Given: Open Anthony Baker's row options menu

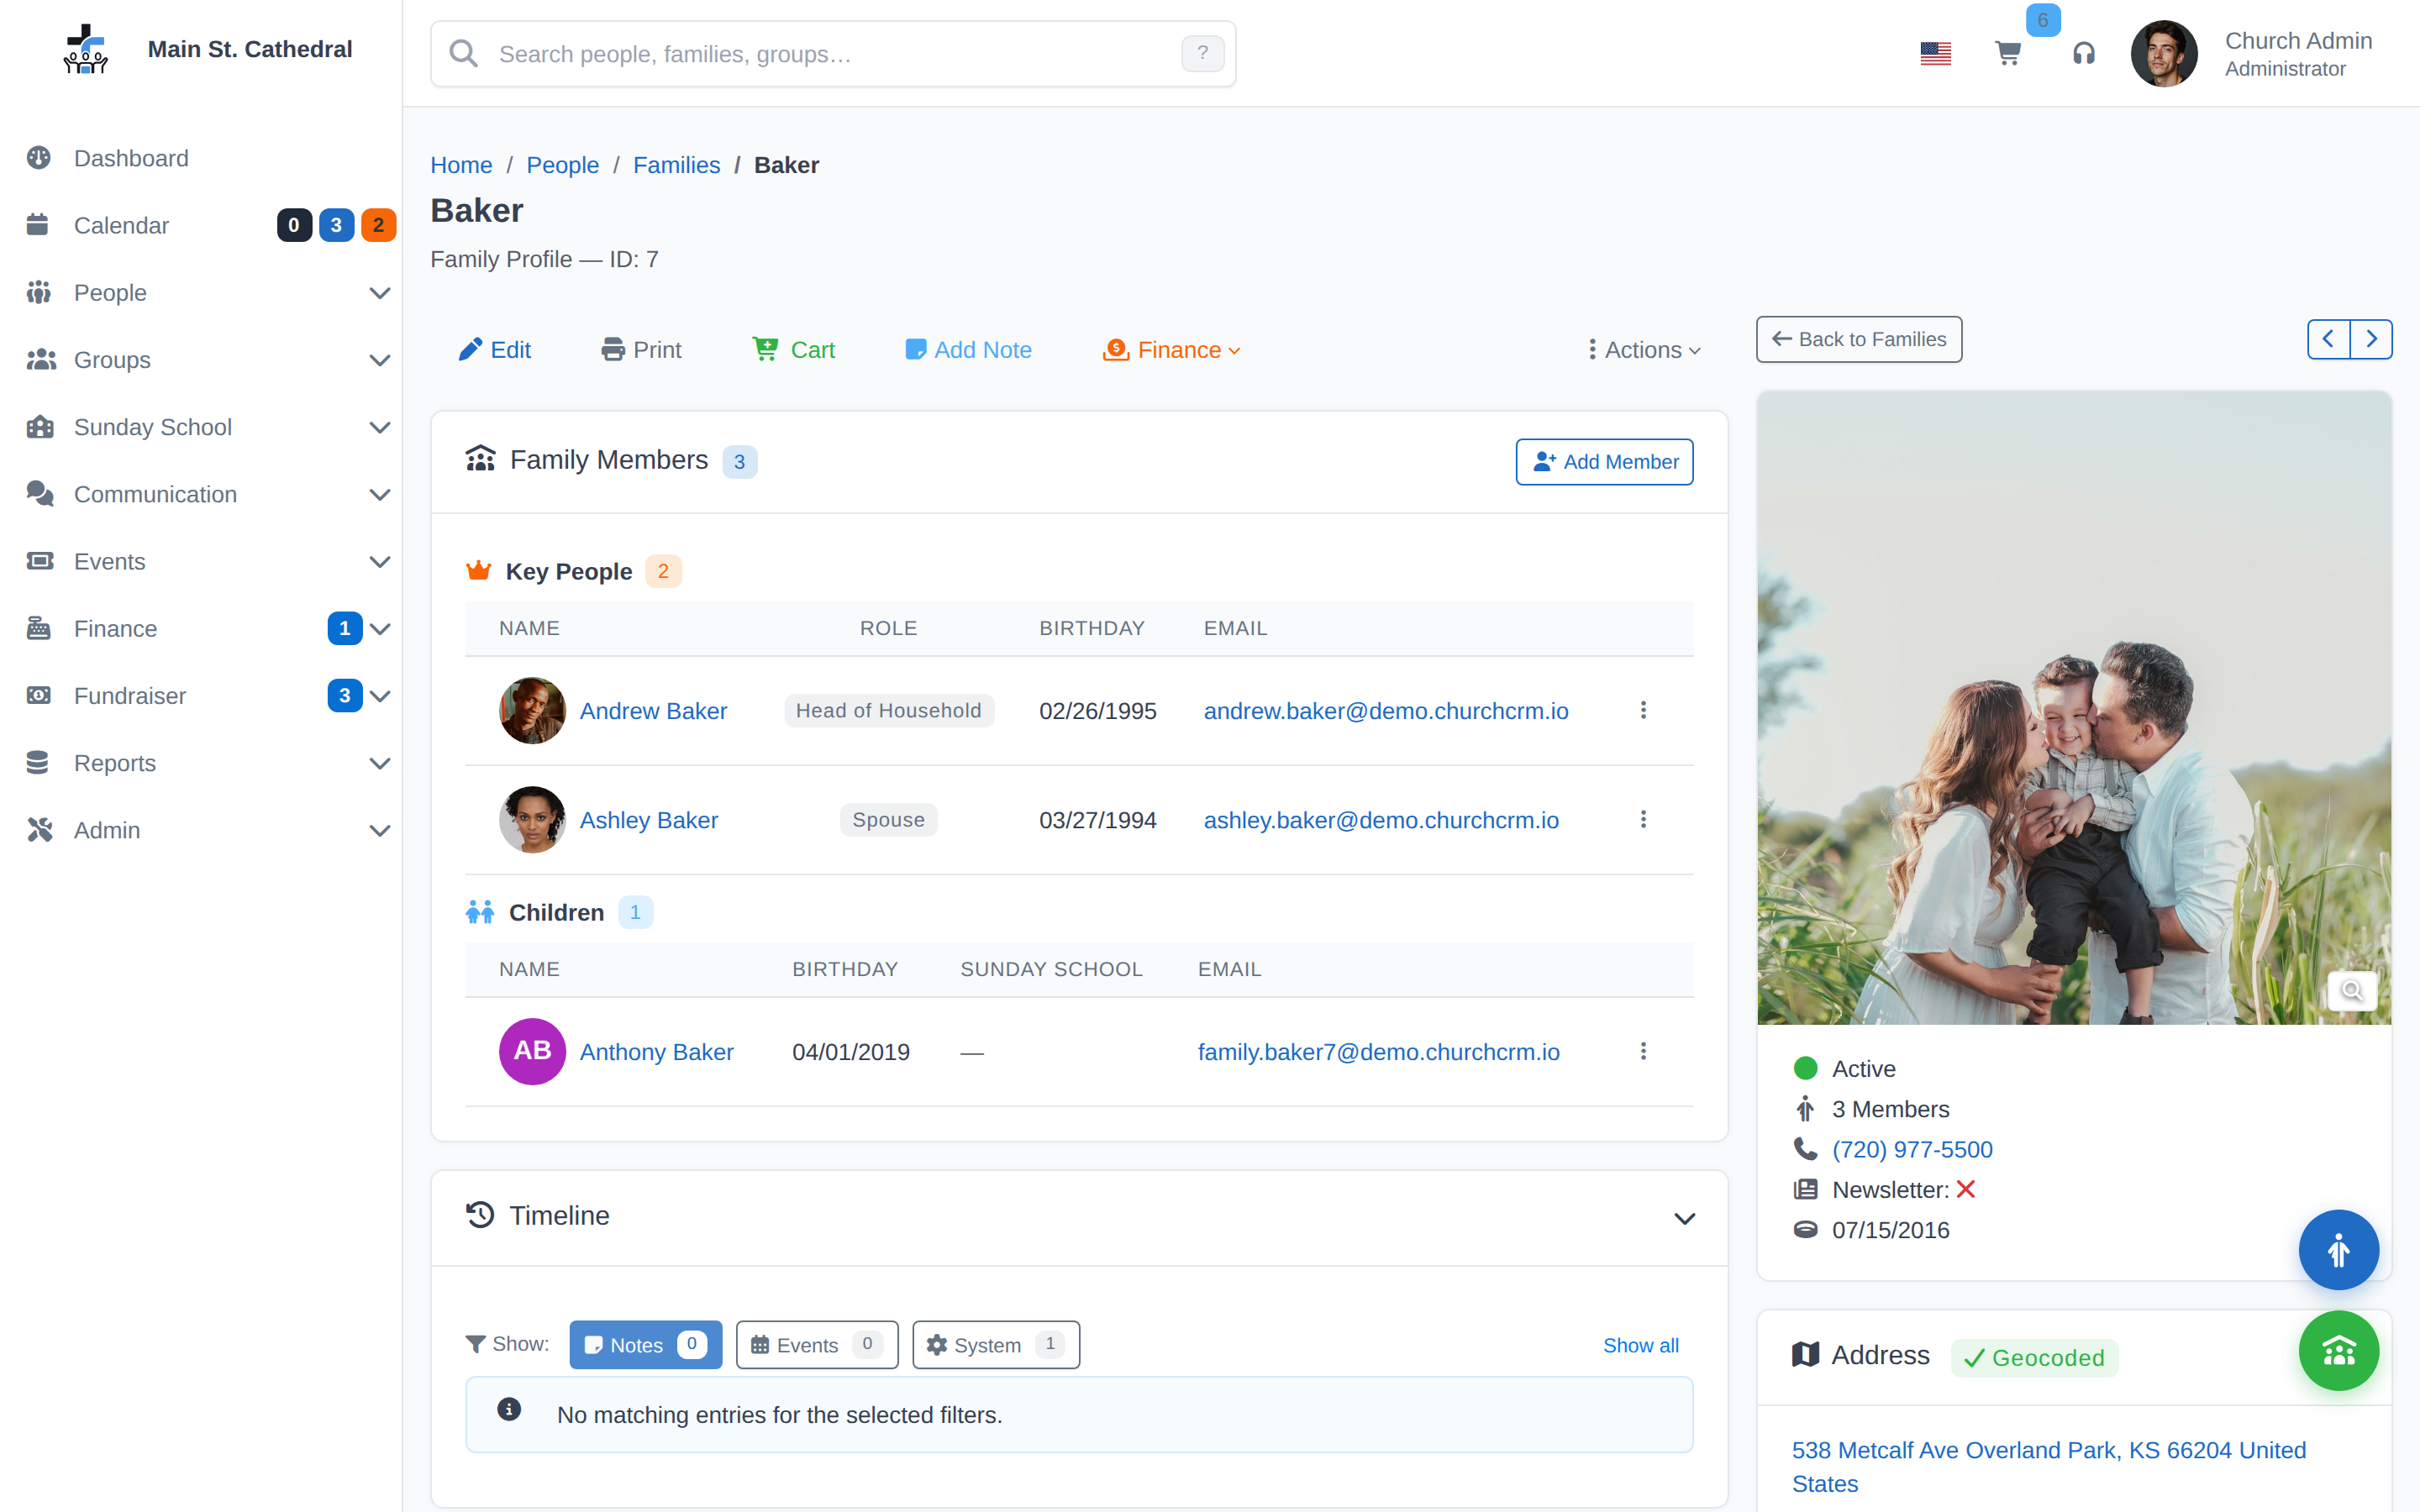Looking at the screenshot, I should (x=1643, y=1051).
